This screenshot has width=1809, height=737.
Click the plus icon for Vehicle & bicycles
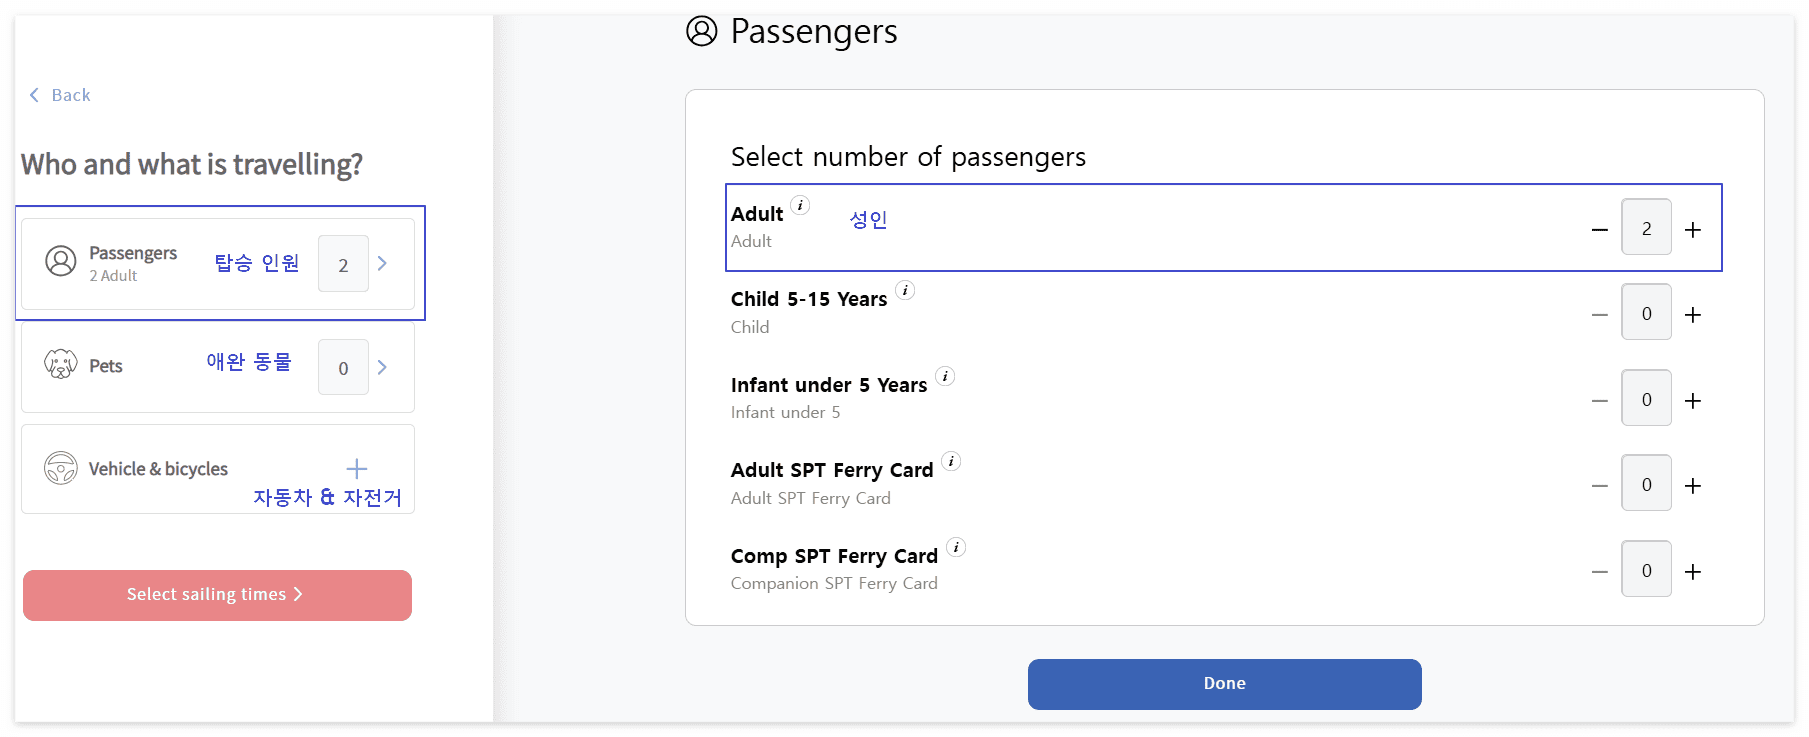(x=357, y=468)
